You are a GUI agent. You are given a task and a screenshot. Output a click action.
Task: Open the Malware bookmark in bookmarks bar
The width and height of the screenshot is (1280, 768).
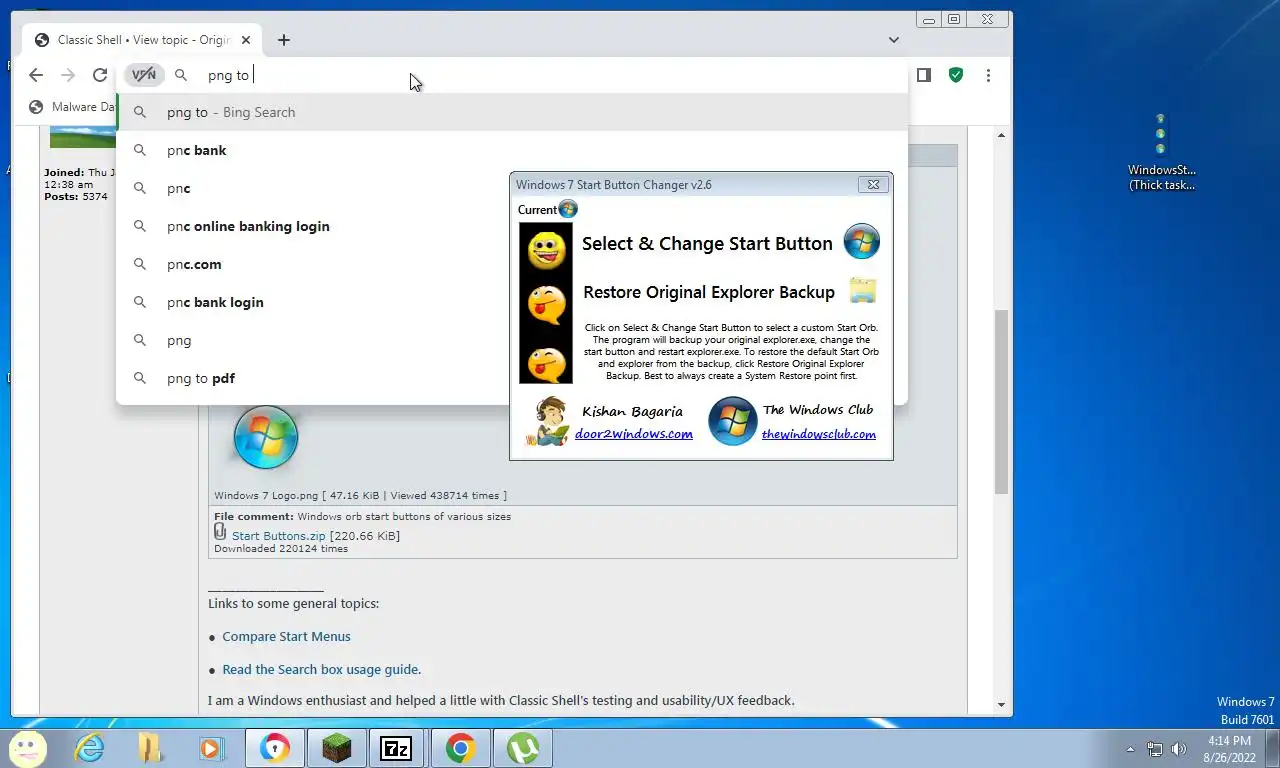[x=72, y=107]
